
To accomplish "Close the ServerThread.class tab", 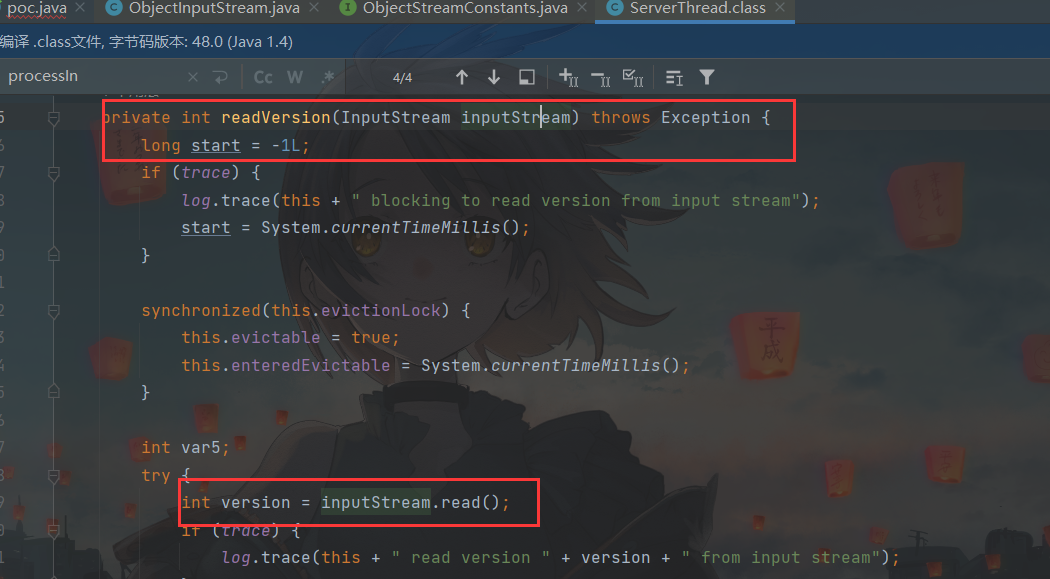I will point(783,9).
